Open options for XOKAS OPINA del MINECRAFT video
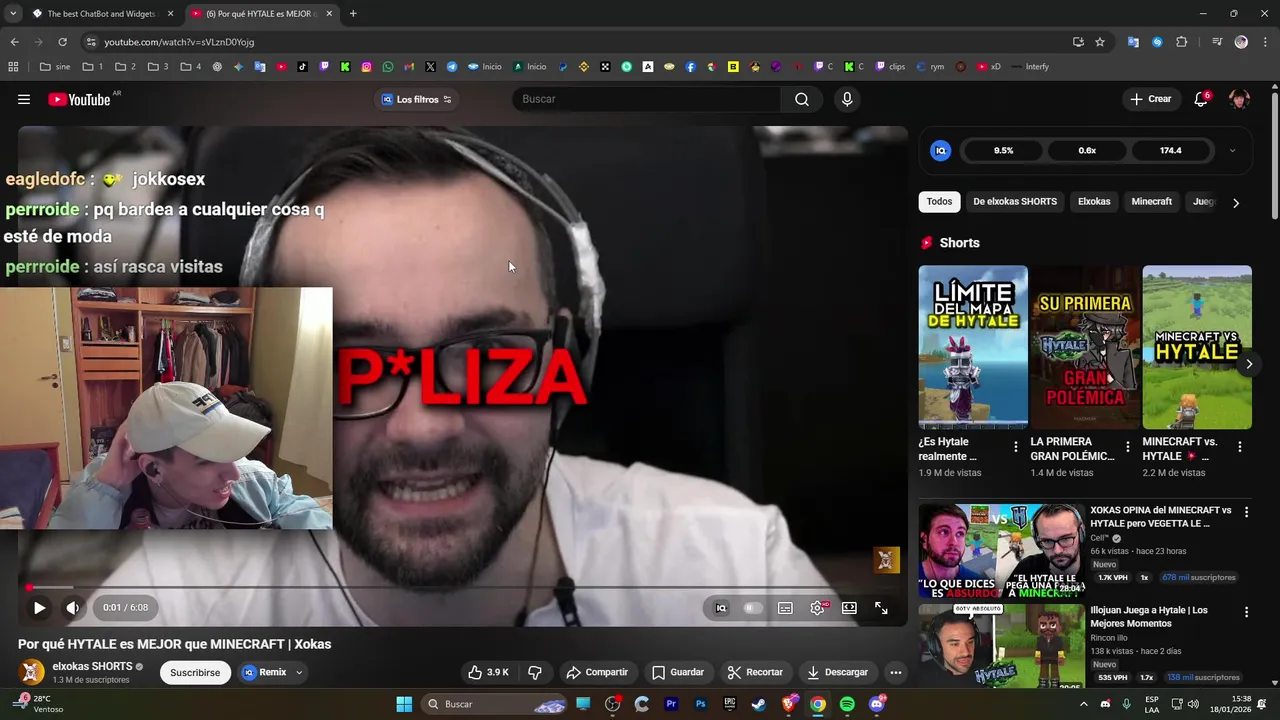Image resolution: width=1280 pixels, height=720 pixels. click(1246, 512)
